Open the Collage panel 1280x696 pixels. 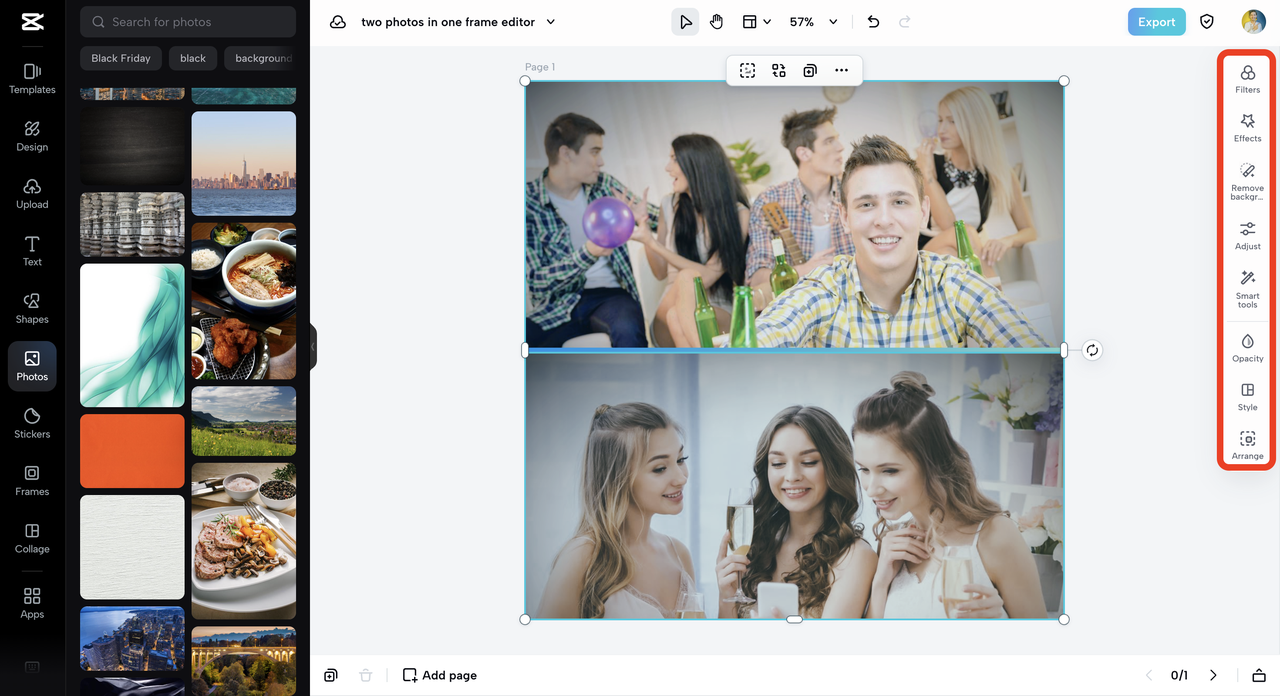pyautogui.click(x=32, y=538)
